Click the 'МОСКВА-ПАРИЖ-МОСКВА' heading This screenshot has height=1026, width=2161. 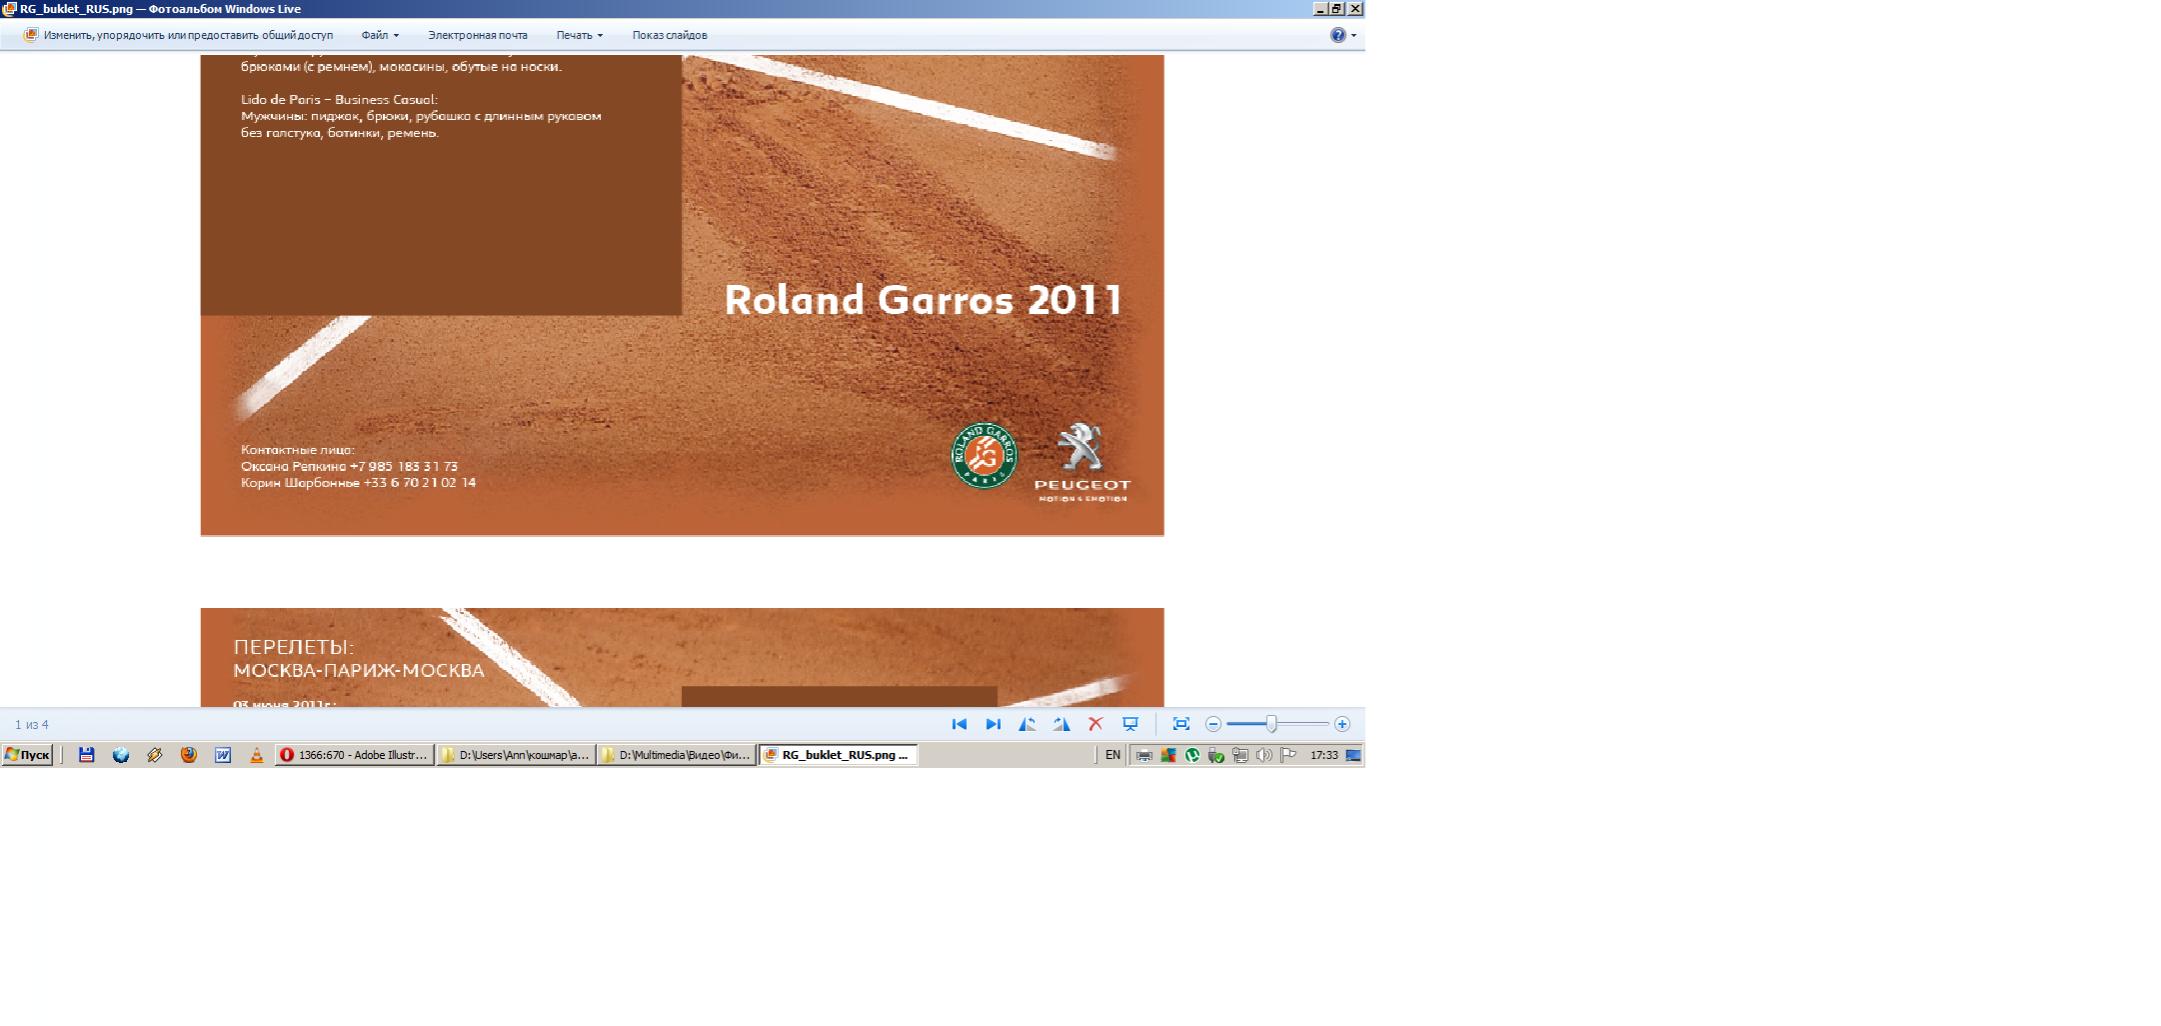click(x=359, y=670)
